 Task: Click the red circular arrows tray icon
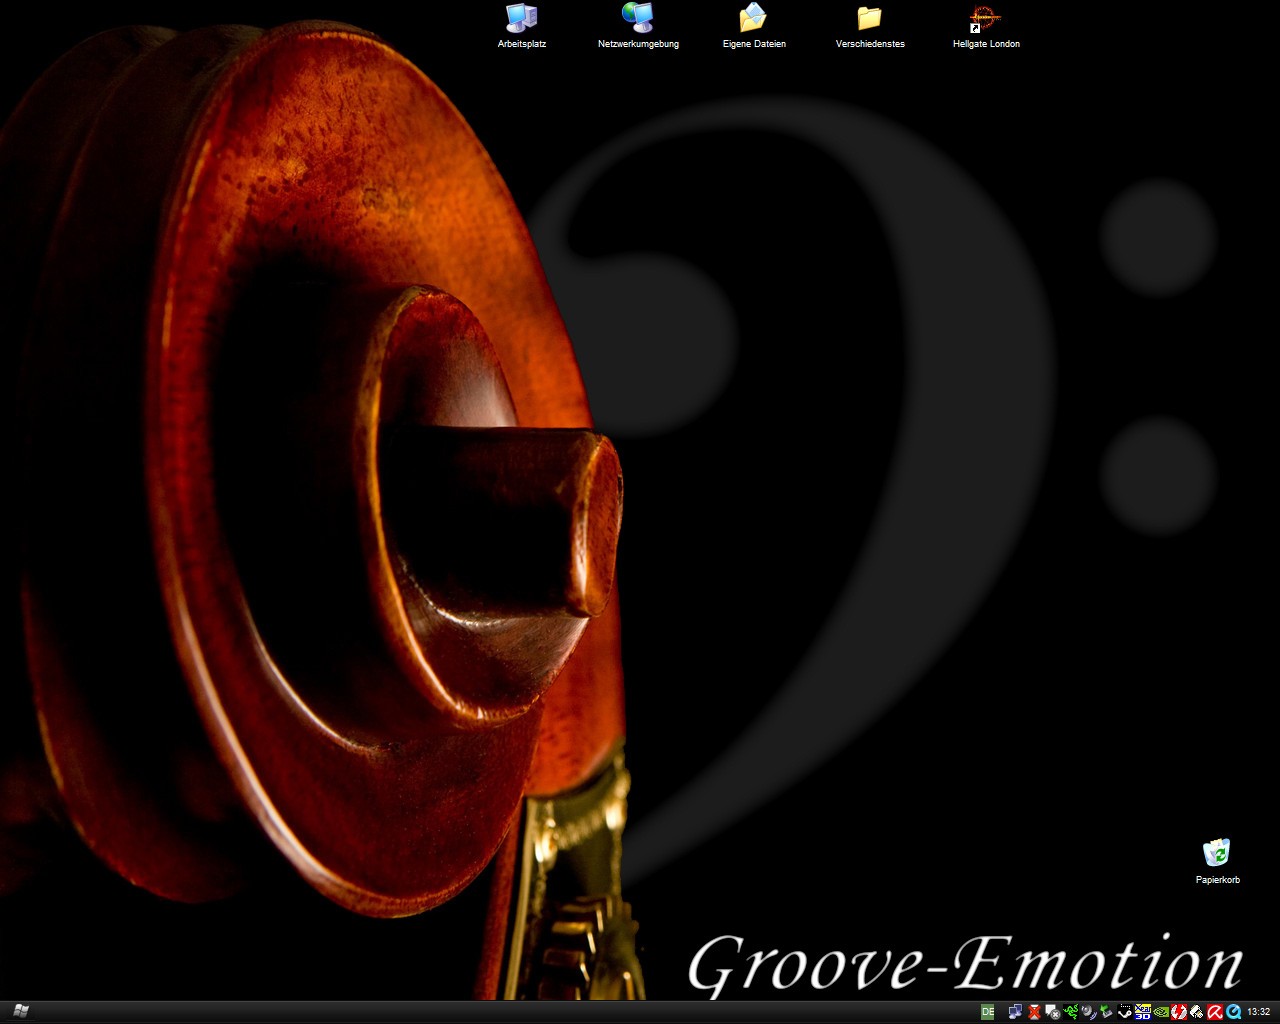(x=1179, y=1012)
